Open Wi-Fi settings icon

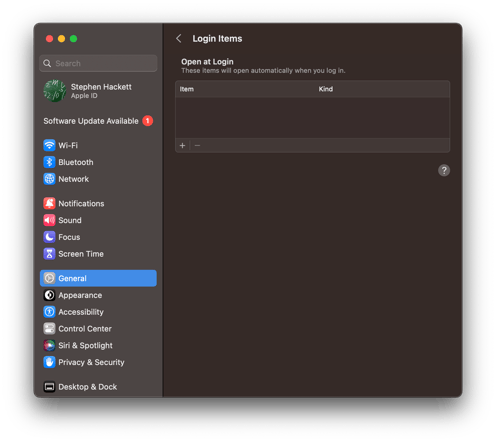(49, 145)
